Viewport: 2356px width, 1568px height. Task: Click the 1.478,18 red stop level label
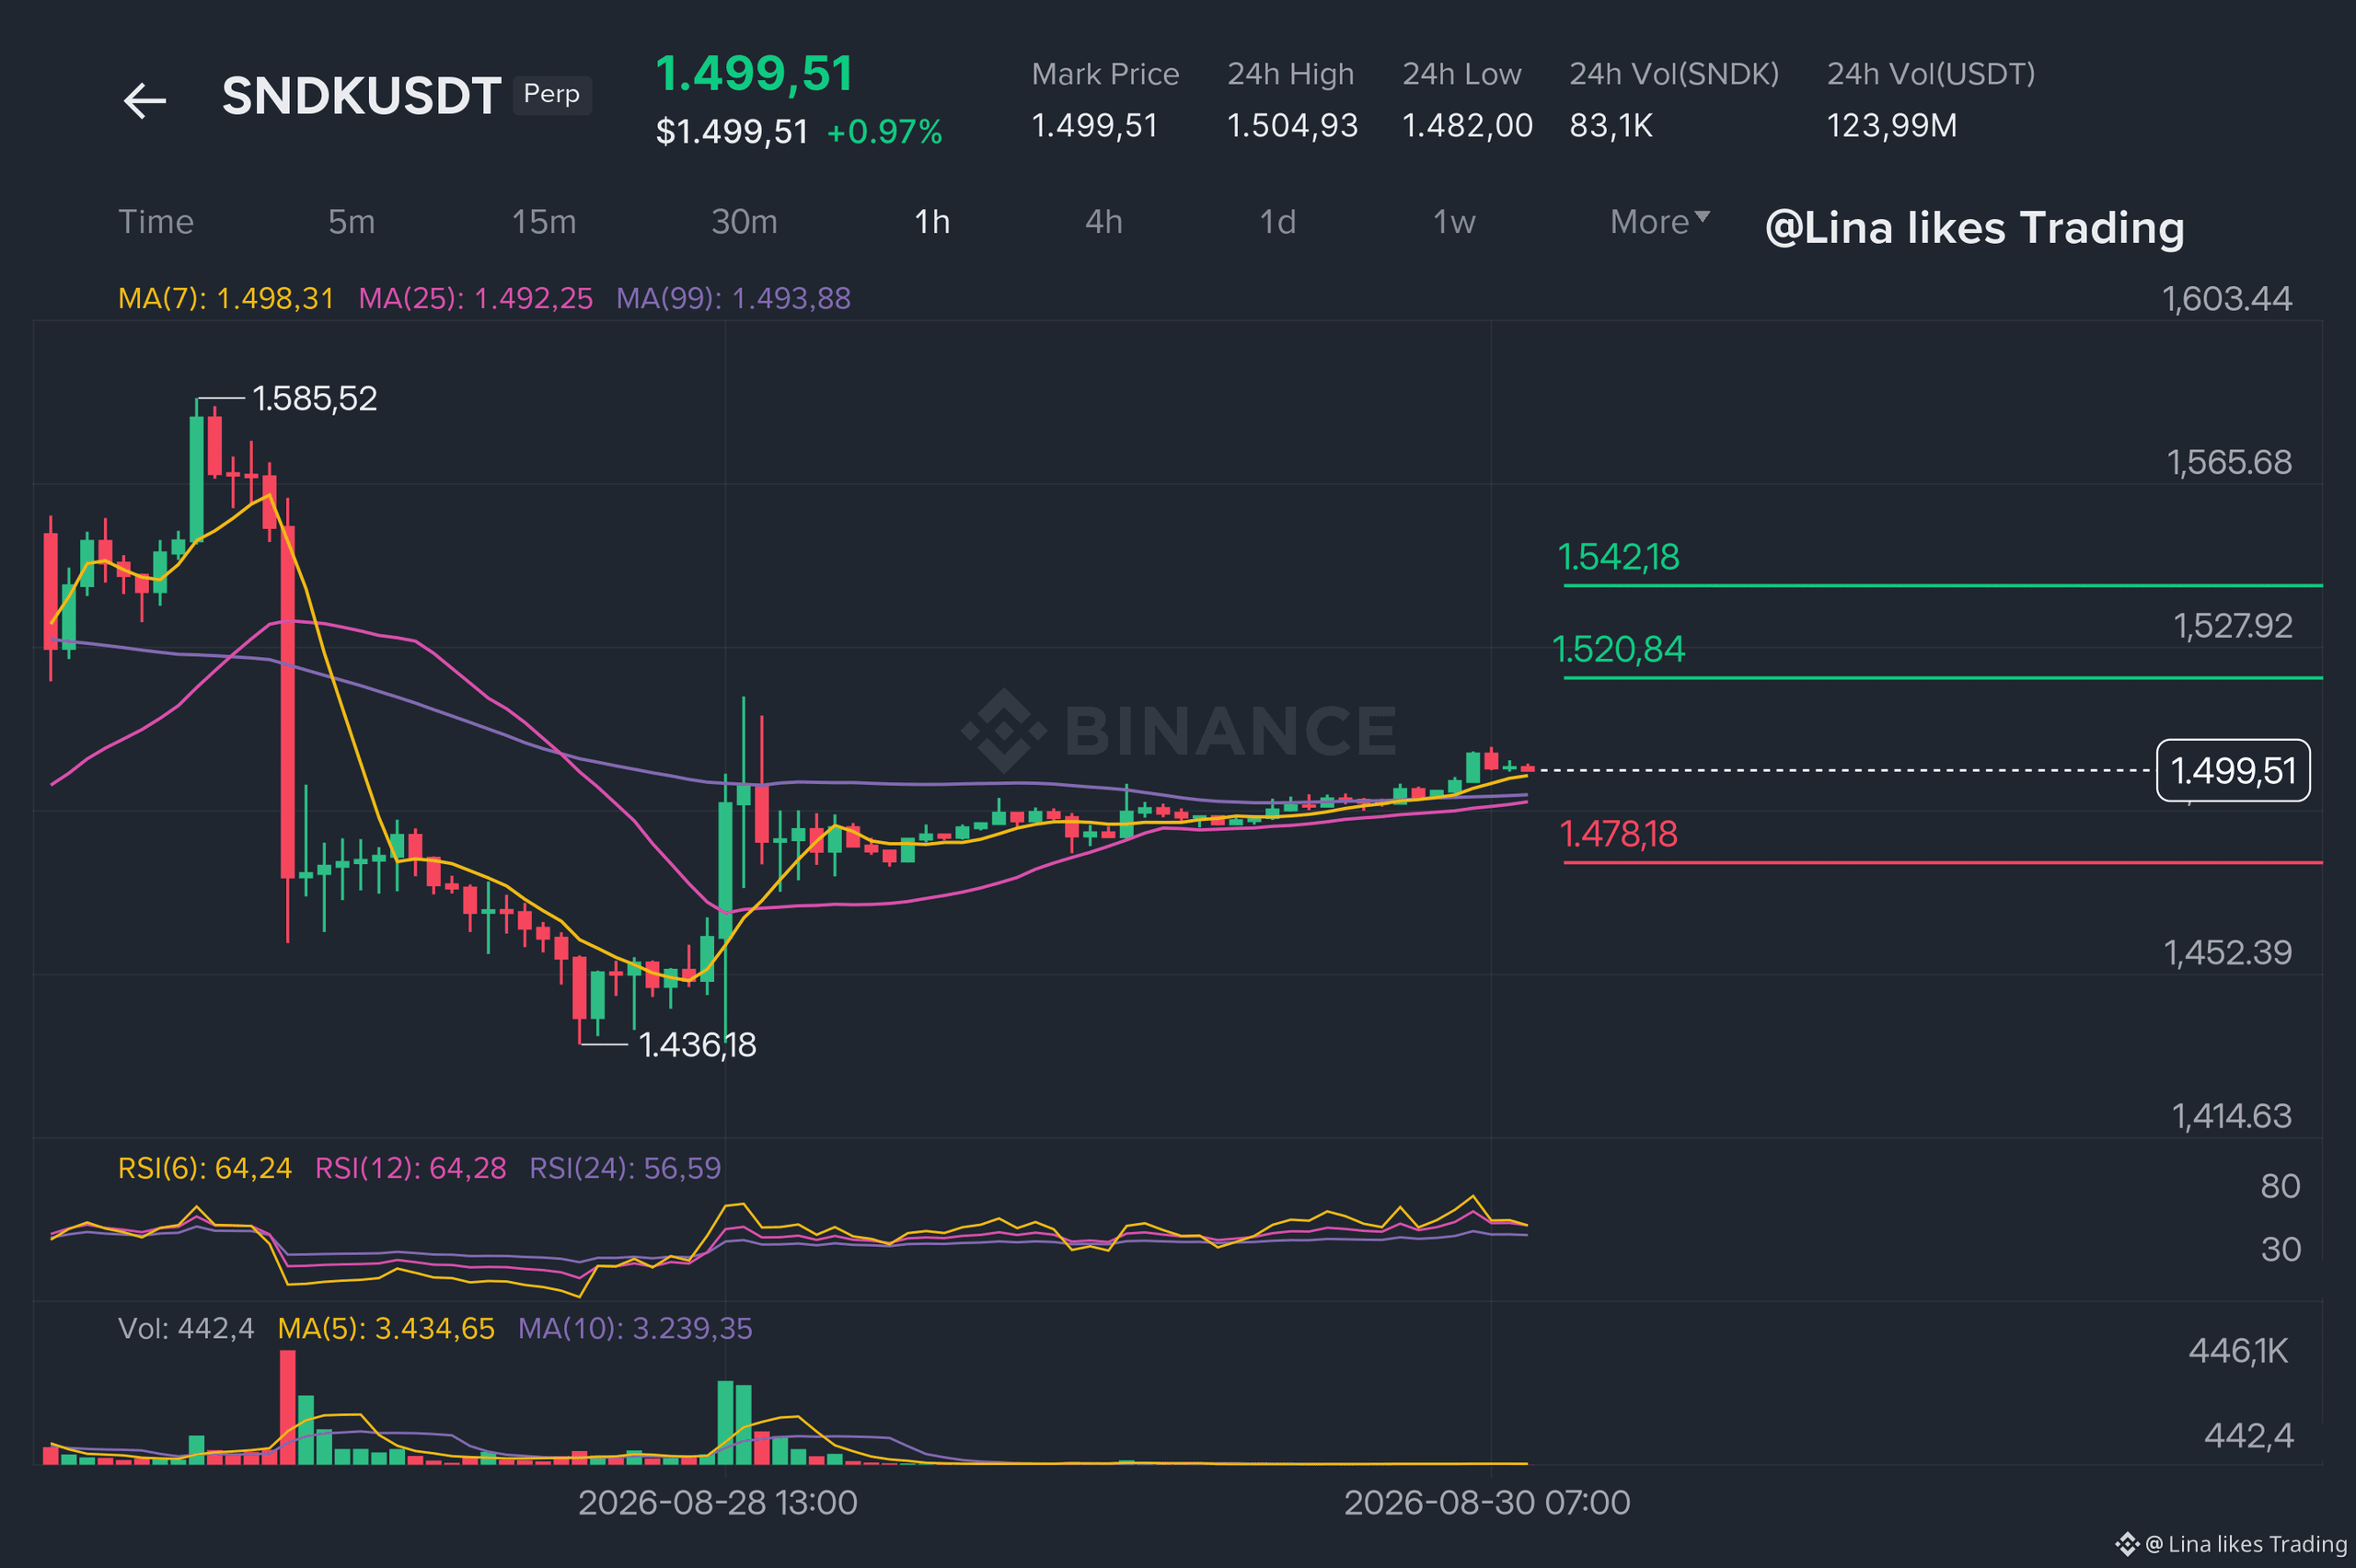coord(1619,834)
